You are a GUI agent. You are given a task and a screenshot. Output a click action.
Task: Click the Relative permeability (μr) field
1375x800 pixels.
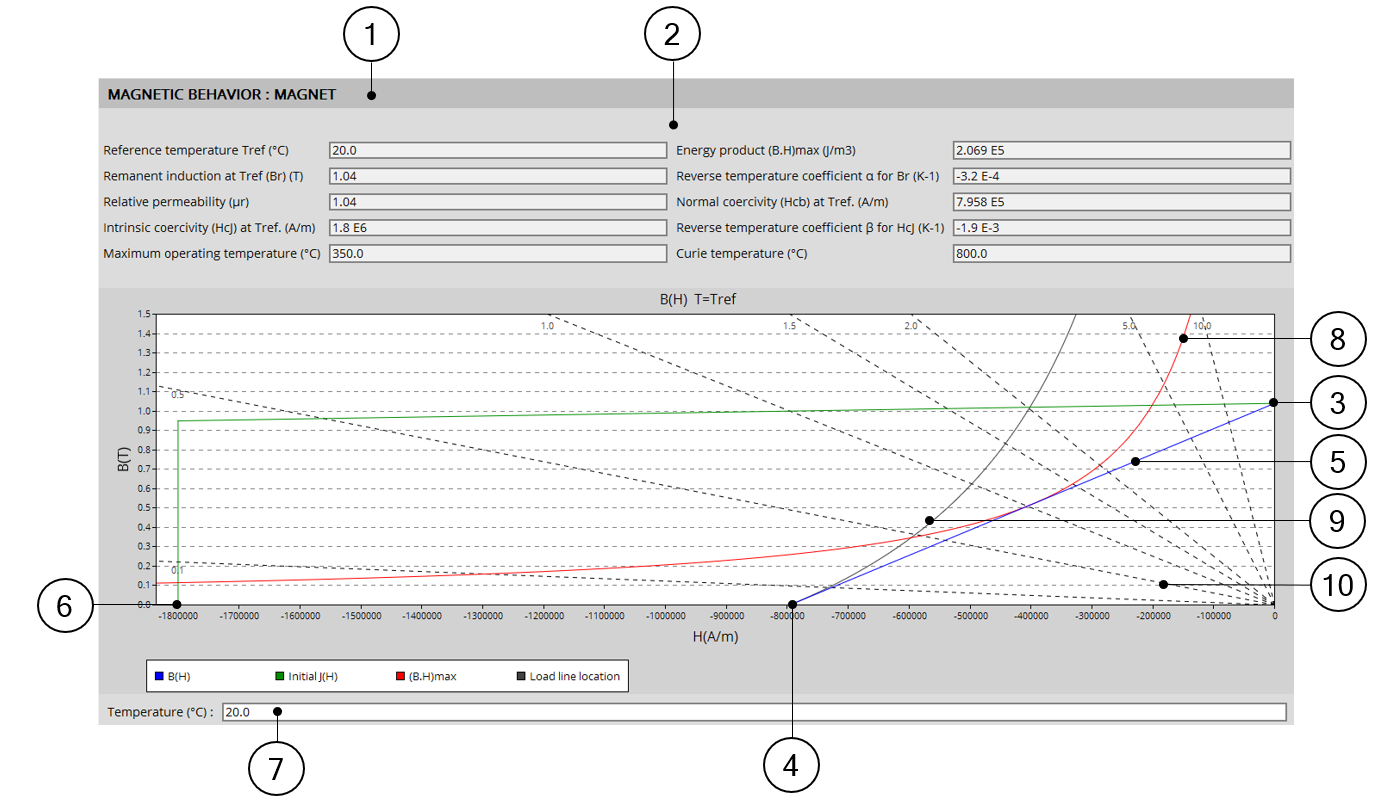tap(497, 202)
